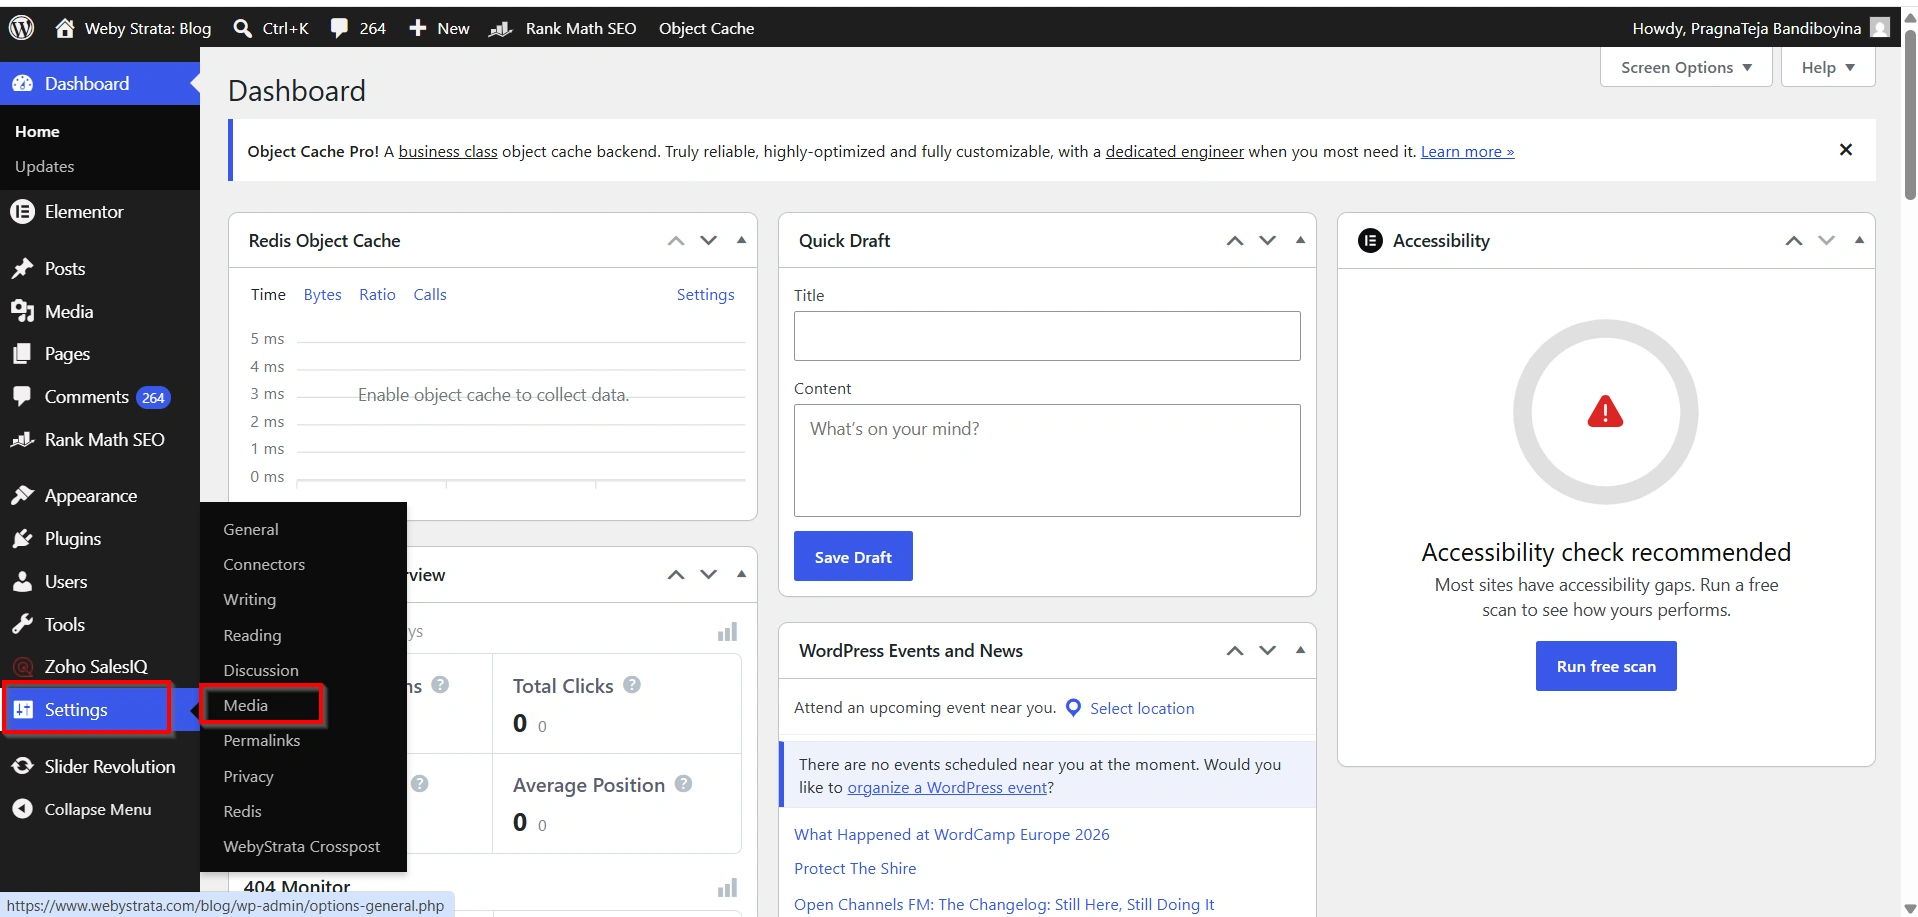Open the comments bubble icon showing 264

point(340,28)
